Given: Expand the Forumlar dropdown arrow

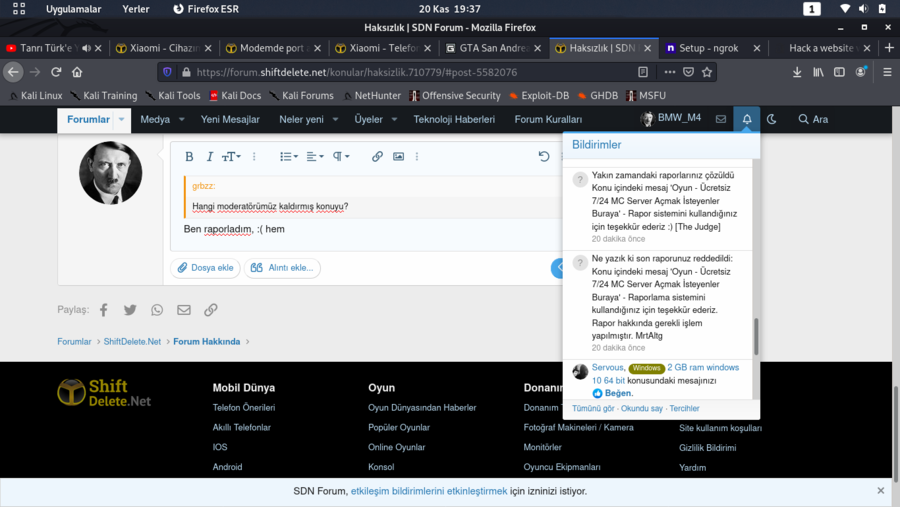Looking at the screenshot, I should click(x=122, y=119).
